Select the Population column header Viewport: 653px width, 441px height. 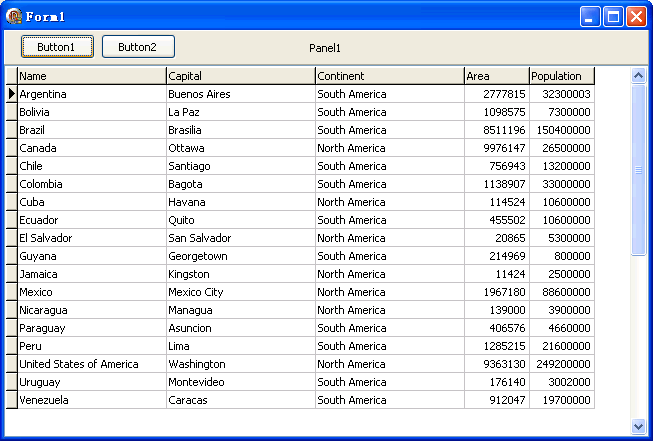[x=562, y=76]
